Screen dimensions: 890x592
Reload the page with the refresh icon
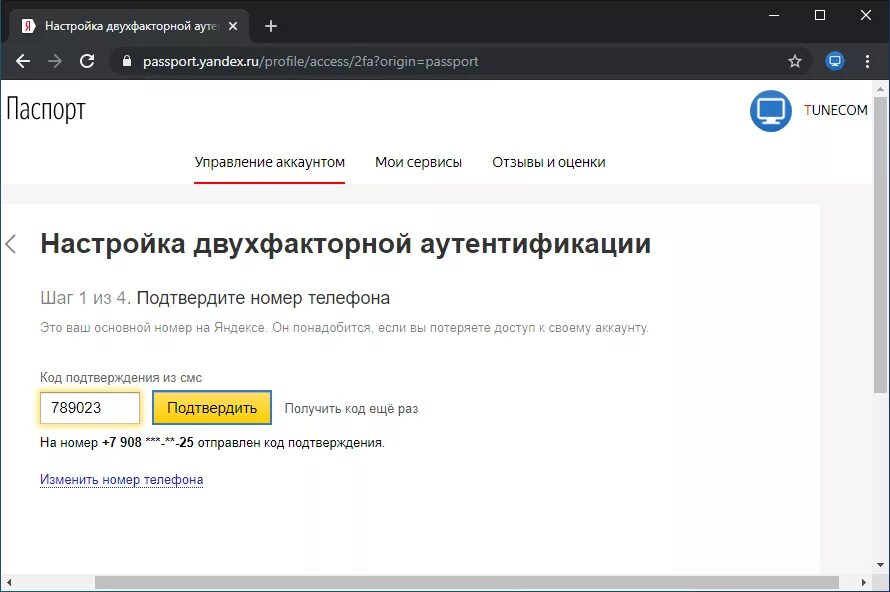pos(87,61)
